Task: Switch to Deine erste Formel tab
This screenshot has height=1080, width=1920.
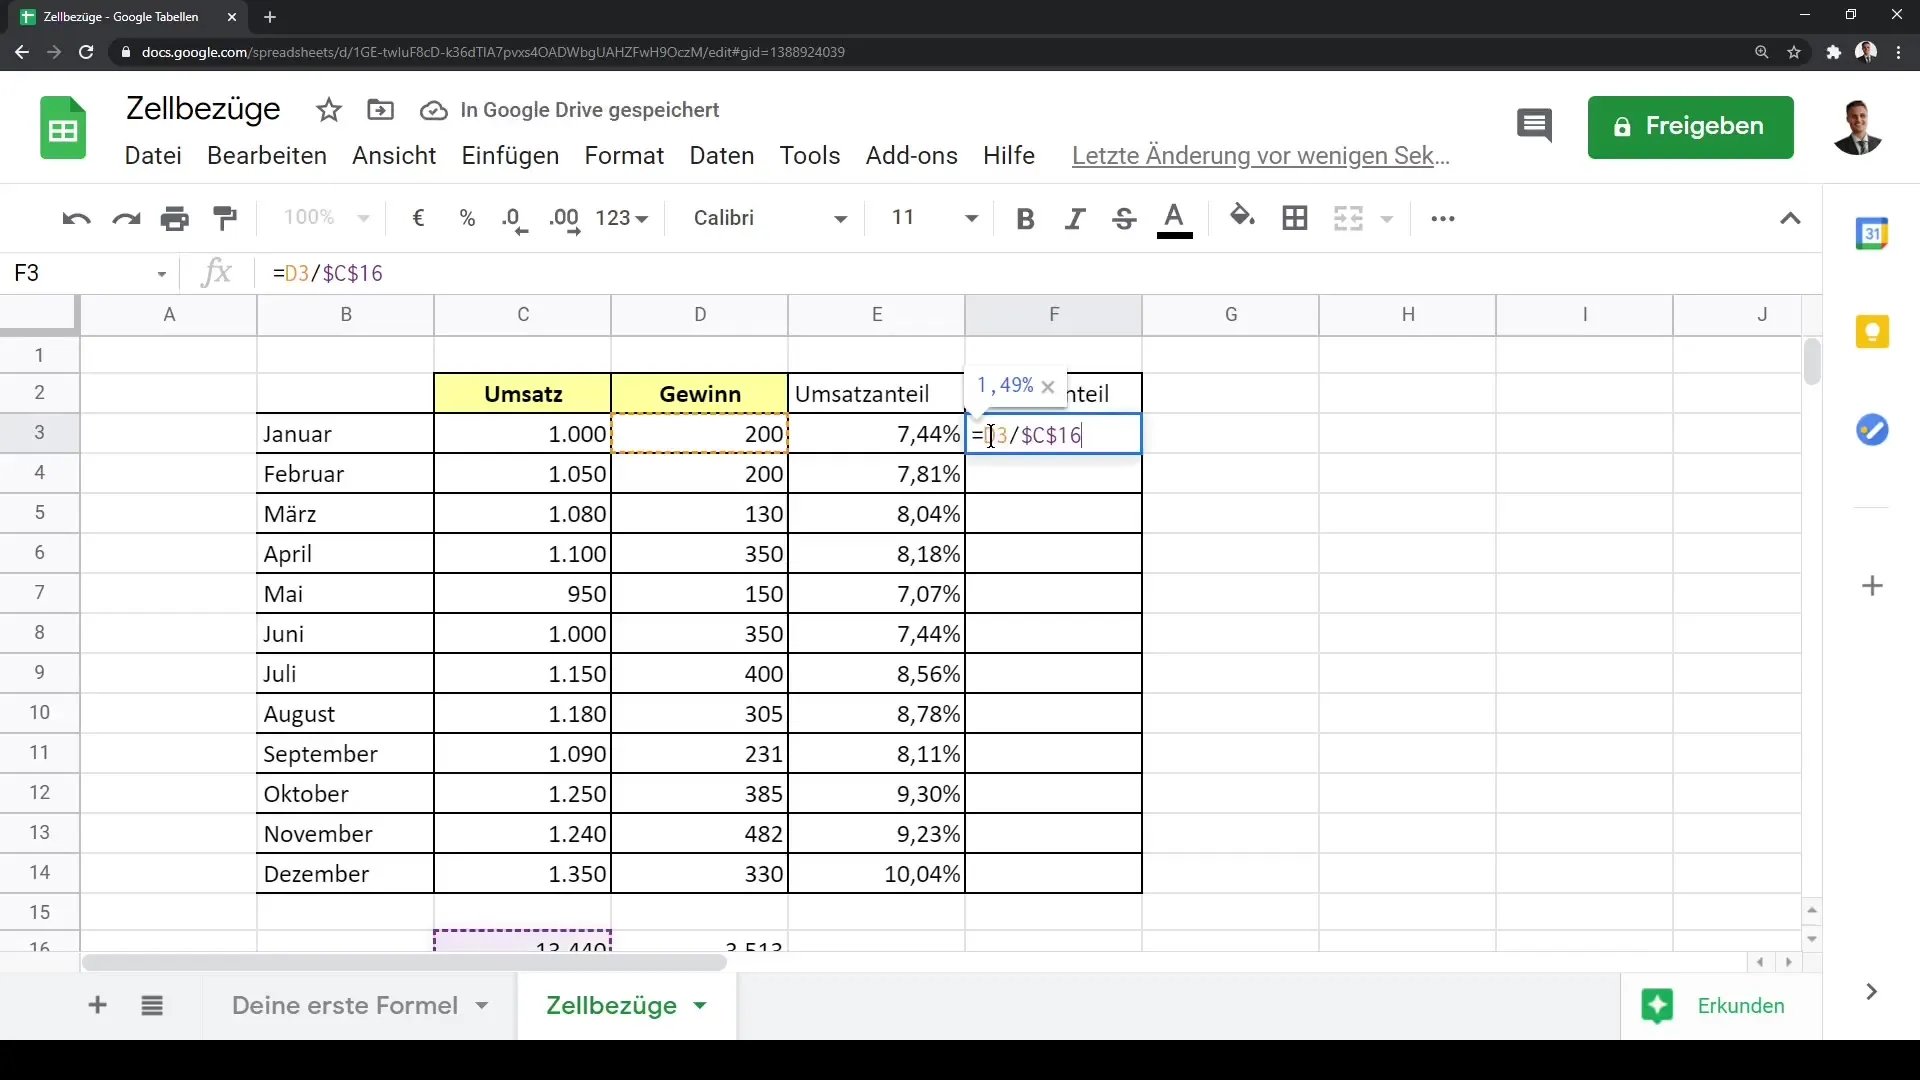Action: [345, 1005]
